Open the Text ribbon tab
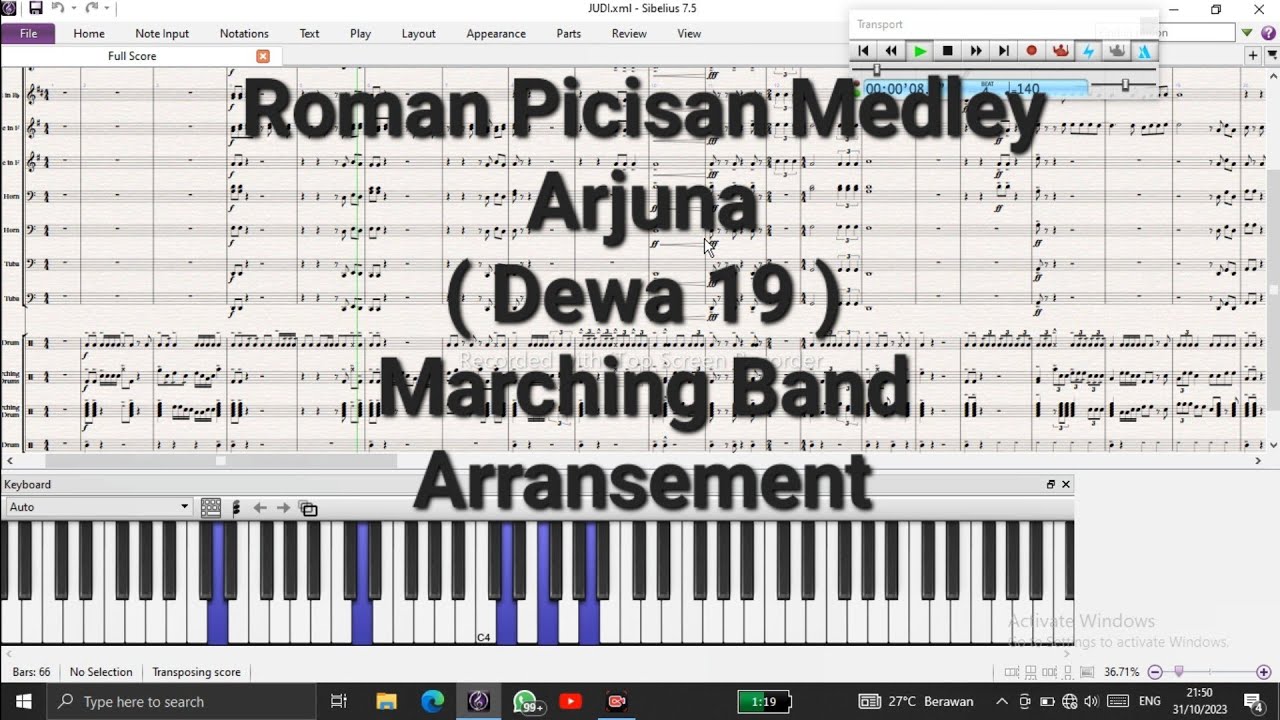Viewport: 1280px width, 720px height. click(x=310, y=33)
